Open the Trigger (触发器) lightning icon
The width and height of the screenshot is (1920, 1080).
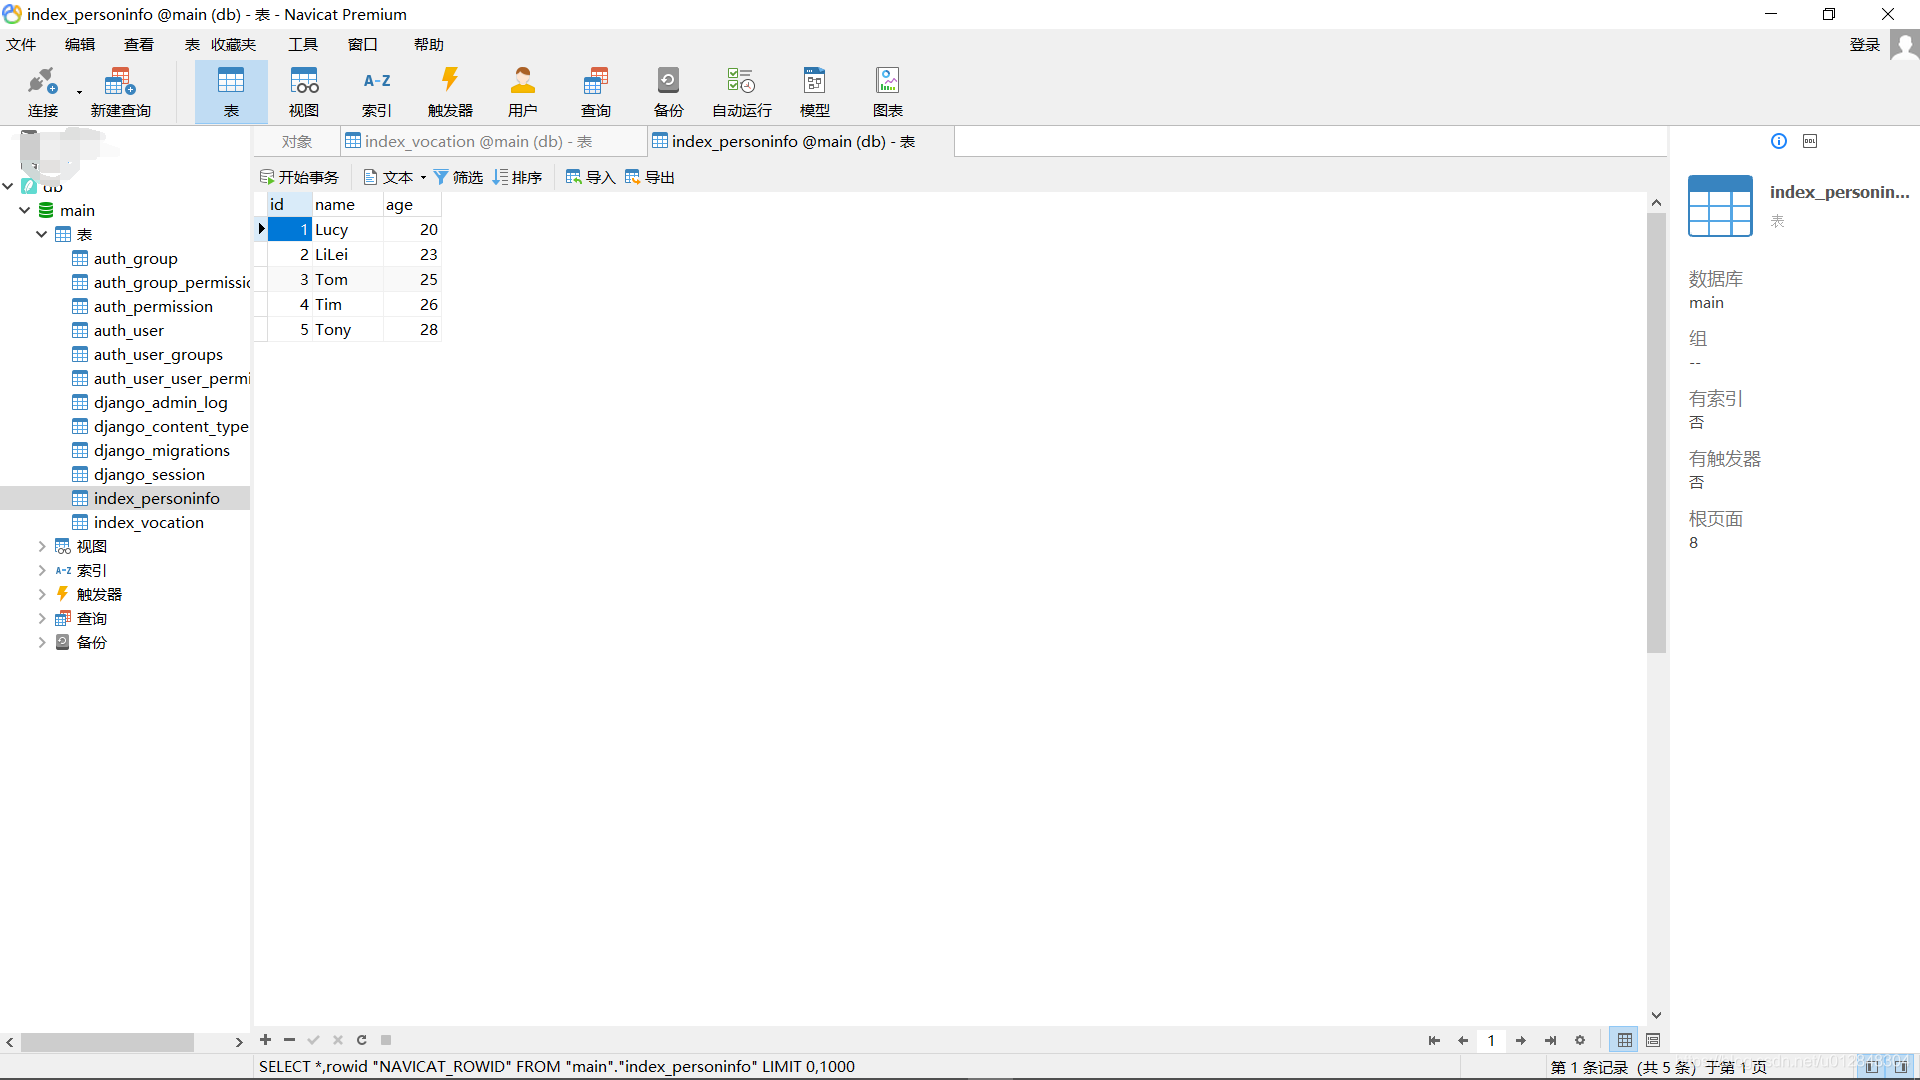(x=450, y=92)
